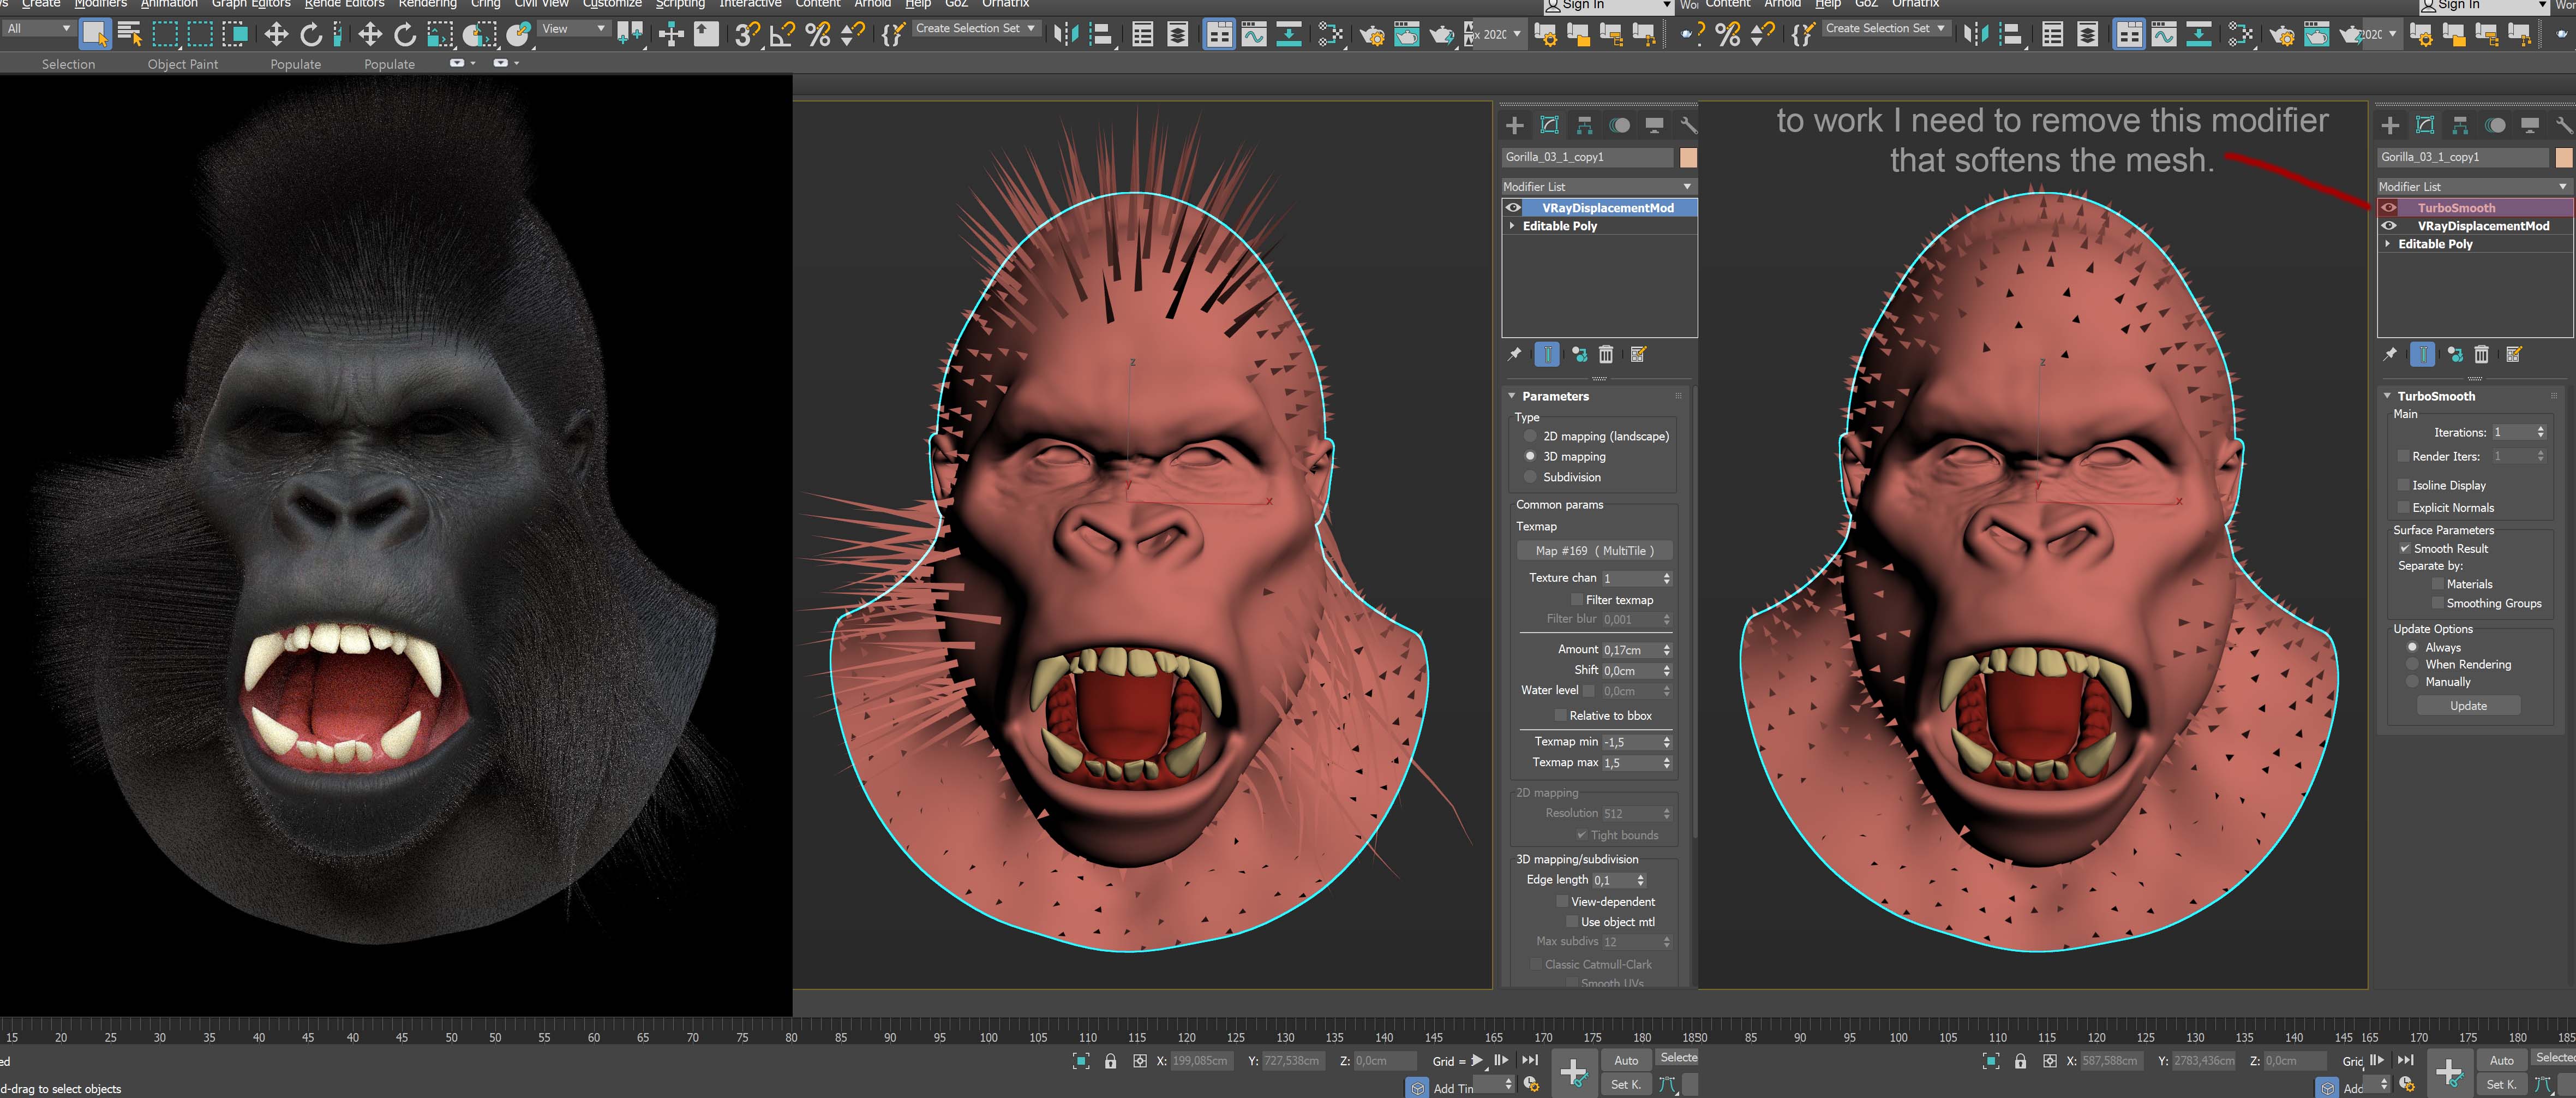Image resolution: width=2576 pixels, height=1098 pixels.
Task: Expand the Editable Poly entry under TurboSmooth
Action: coord(2388,244)
